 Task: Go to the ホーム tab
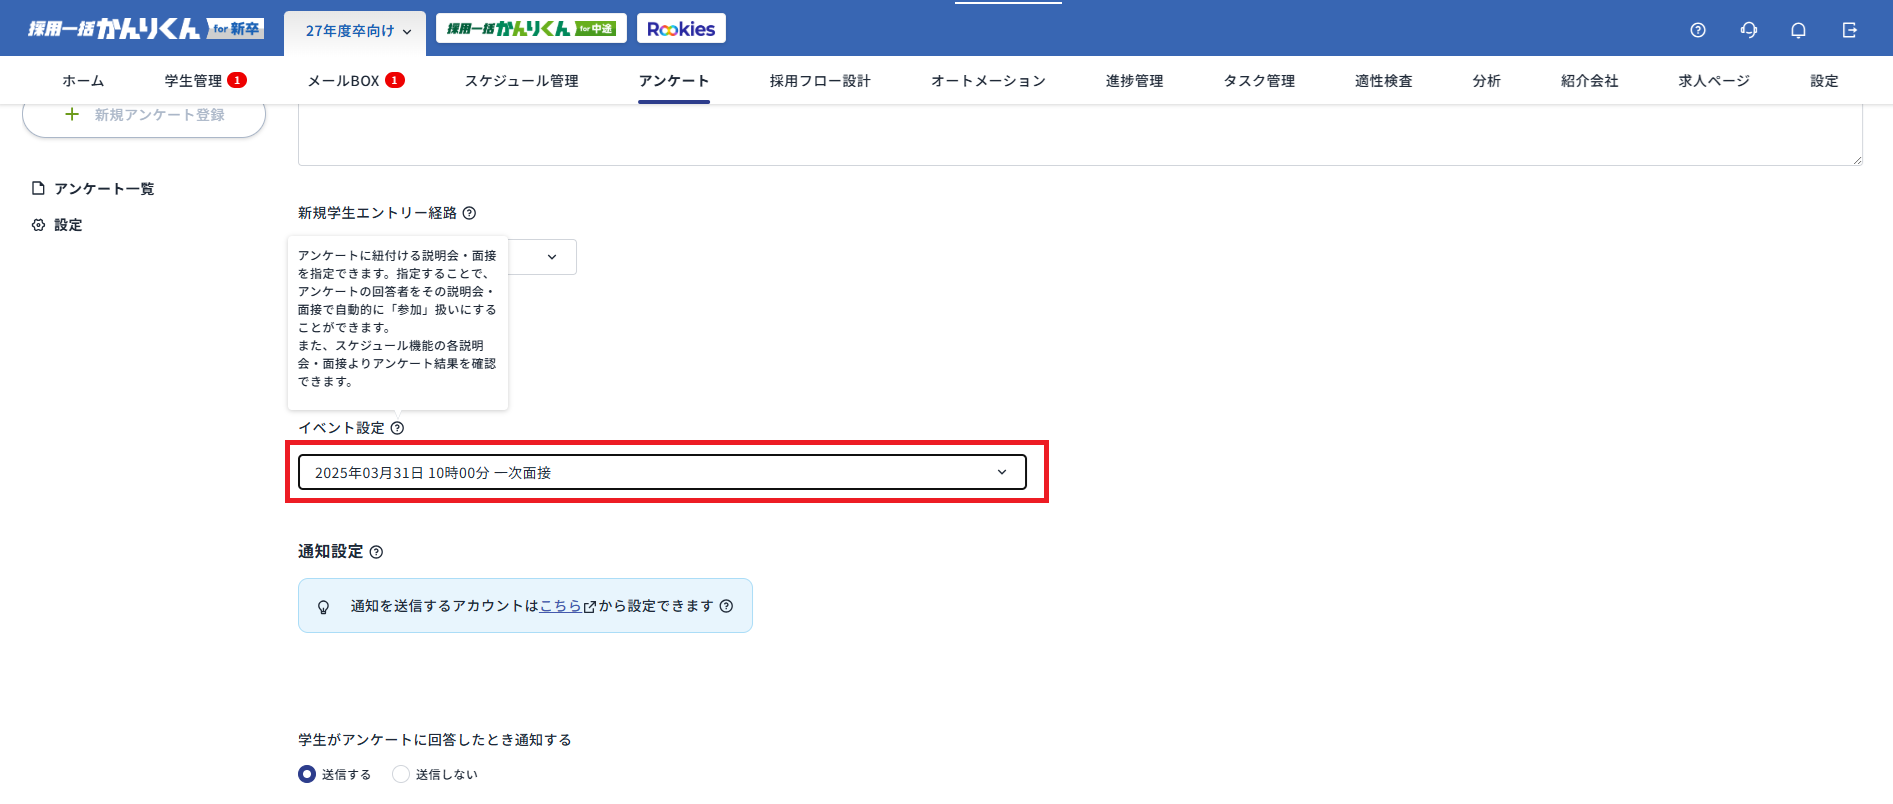click(x=83, y=81)
